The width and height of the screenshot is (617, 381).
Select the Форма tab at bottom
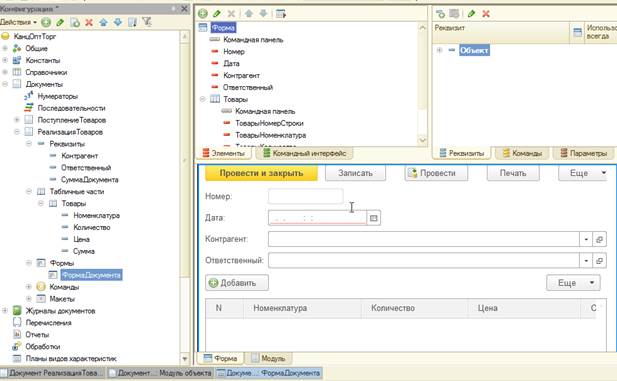220,359
